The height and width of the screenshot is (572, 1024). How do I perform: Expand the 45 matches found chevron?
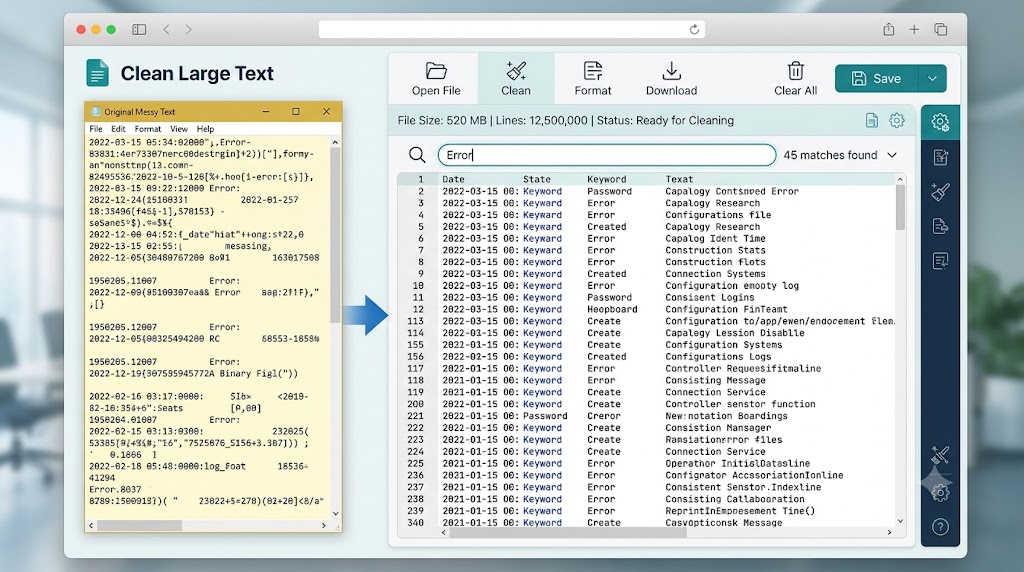[x=892, y=155]
